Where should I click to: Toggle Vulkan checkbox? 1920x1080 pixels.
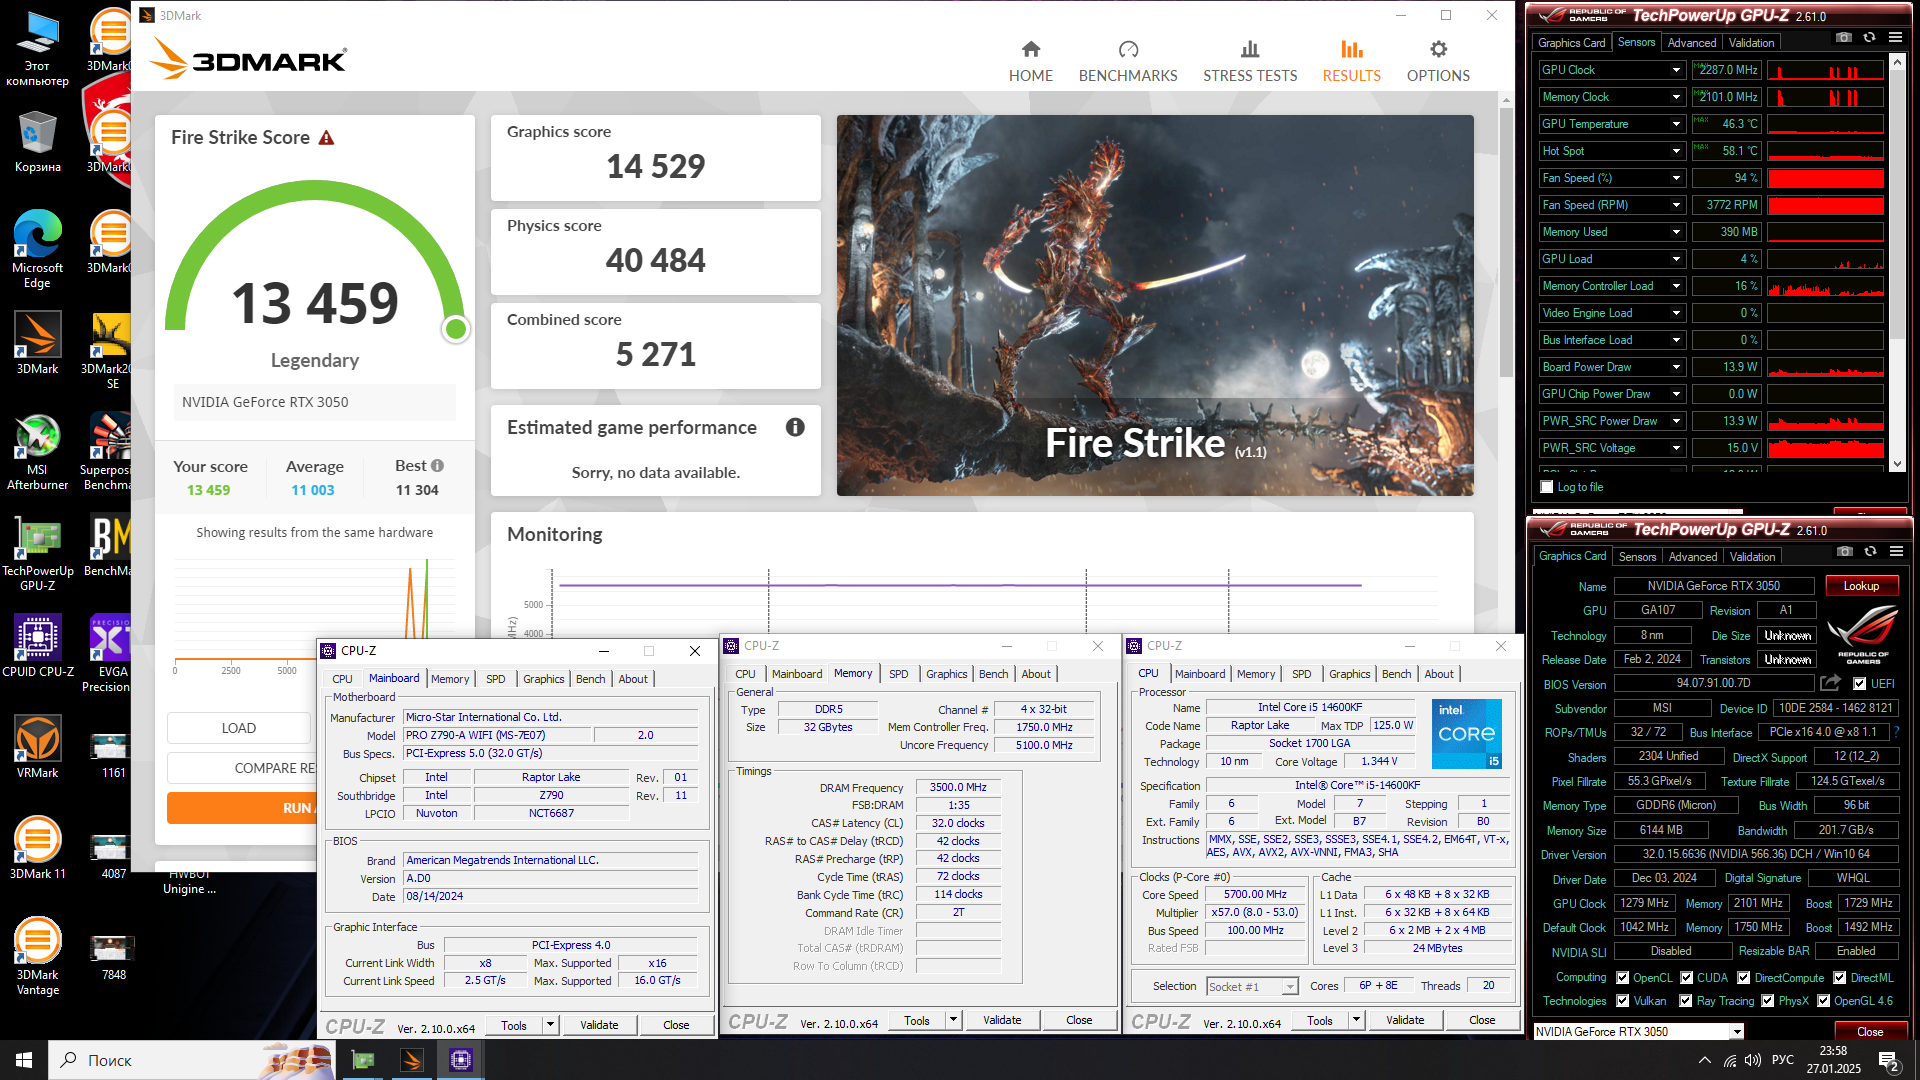1623,1001
